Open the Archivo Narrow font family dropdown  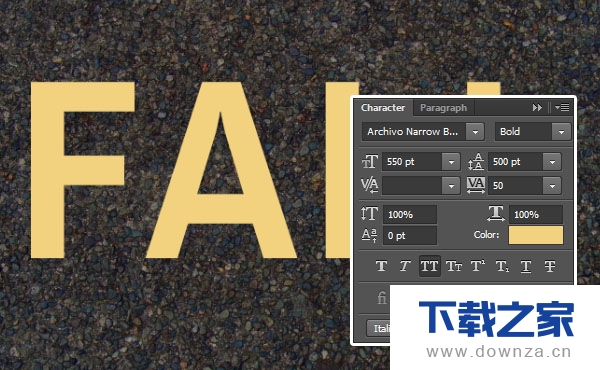(475, 132)
